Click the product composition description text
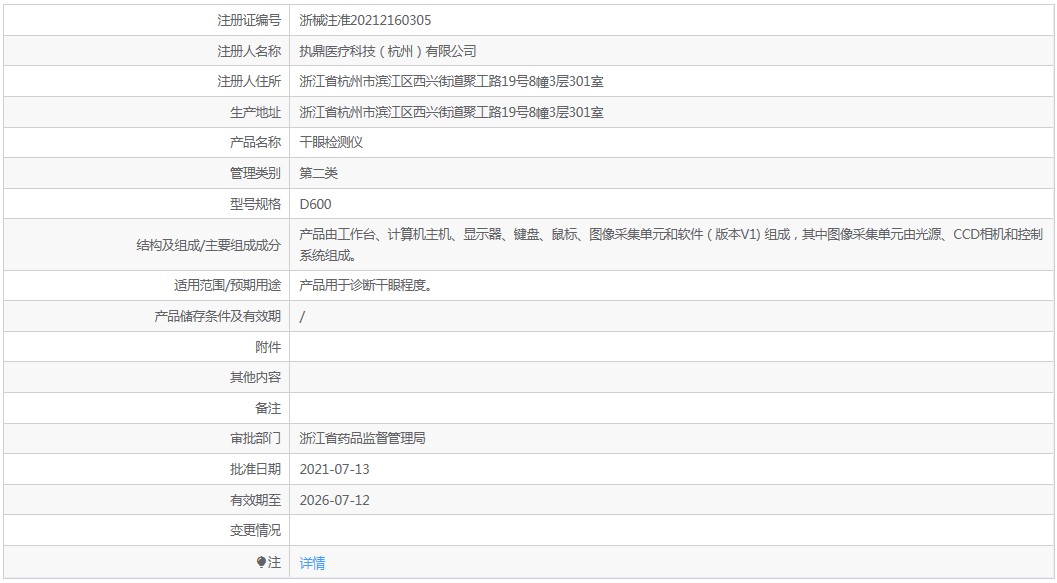The width and height of the screenshot is (1057, 583). pos(671,245)
